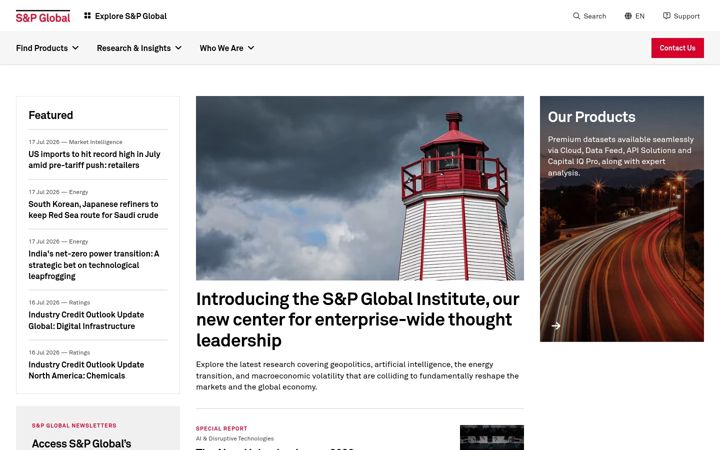720x450 pixels.
Task: Click the Market Intelligence category tag
Action: coord(96,142)
